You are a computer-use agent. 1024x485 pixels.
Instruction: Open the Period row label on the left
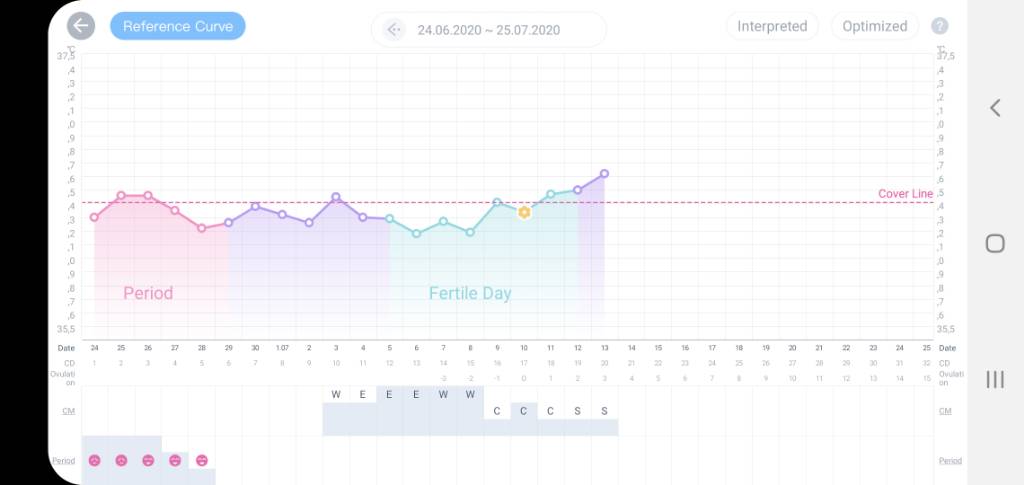65,460
